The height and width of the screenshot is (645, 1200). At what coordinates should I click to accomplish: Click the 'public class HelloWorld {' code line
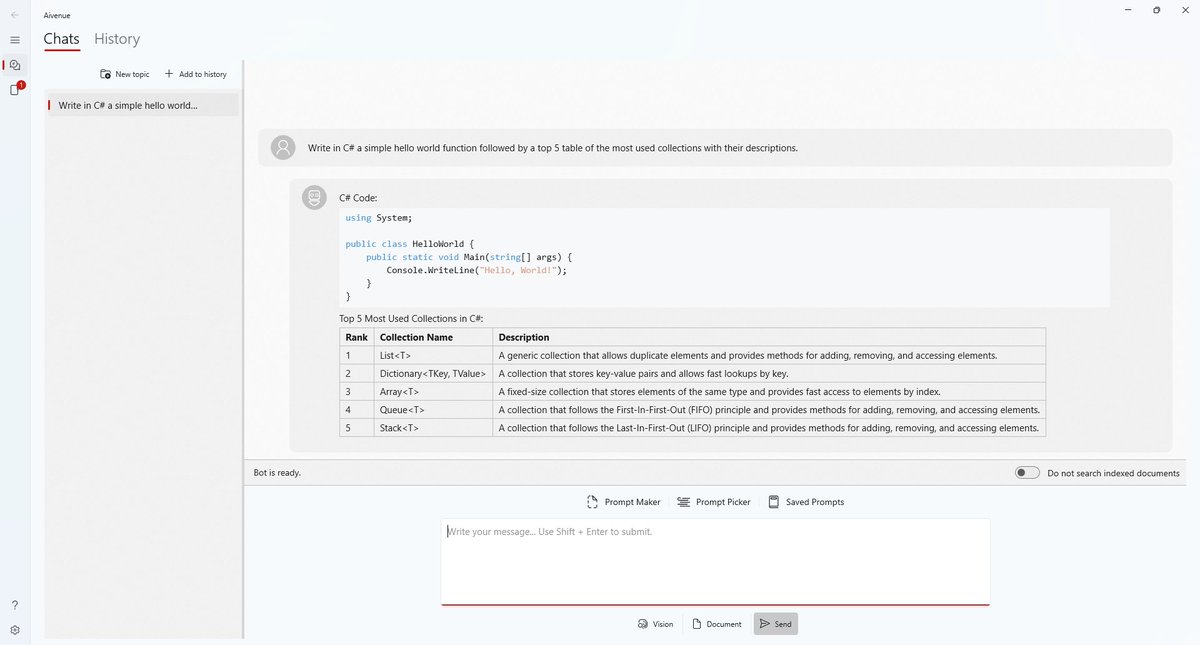point(409,243)
